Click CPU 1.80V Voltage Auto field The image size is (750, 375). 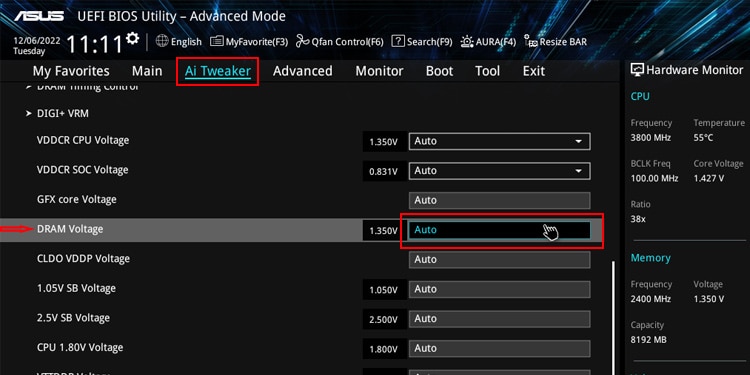pos(499,349)
